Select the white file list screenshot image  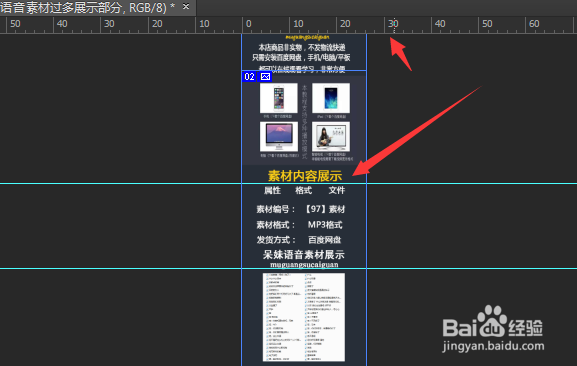pyautogui.click(x=304, y=317)
